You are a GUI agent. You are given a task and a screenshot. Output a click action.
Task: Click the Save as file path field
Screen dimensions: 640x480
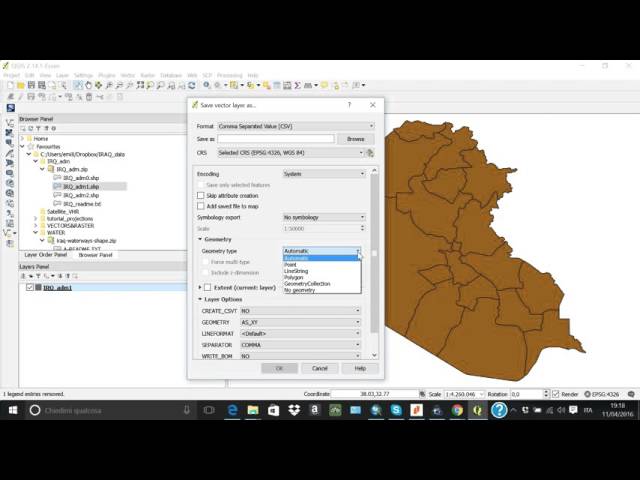[276, 139]
